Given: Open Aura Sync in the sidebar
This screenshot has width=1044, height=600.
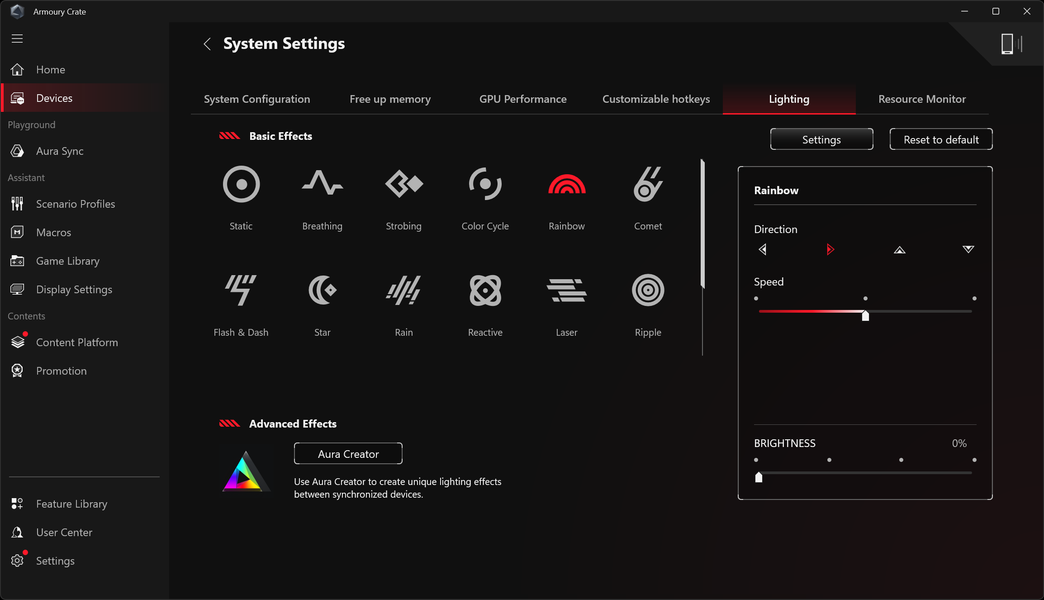Looking at the screenshot, I should coord(85,151).
